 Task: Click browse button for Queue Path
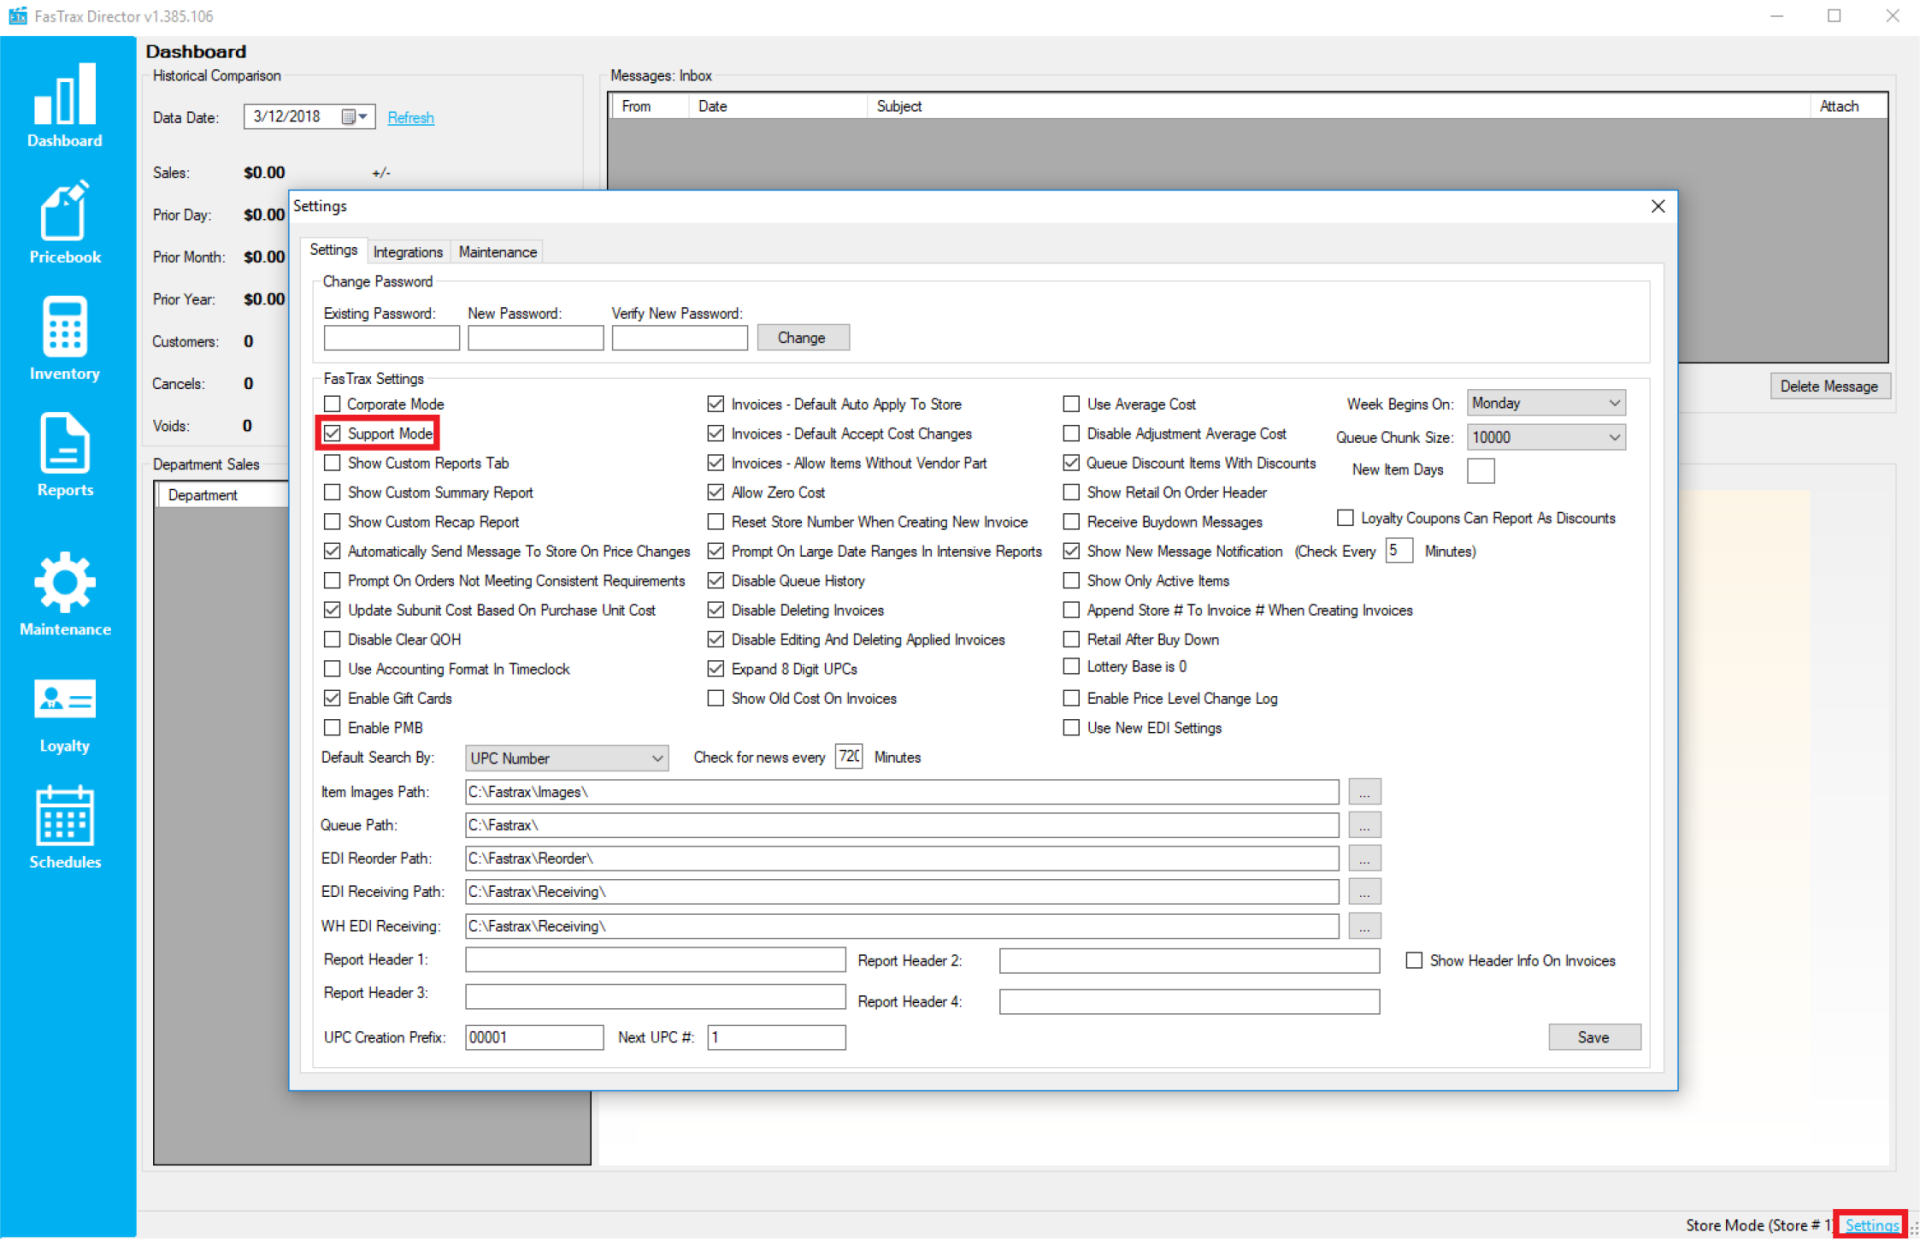coord(1364,825)
